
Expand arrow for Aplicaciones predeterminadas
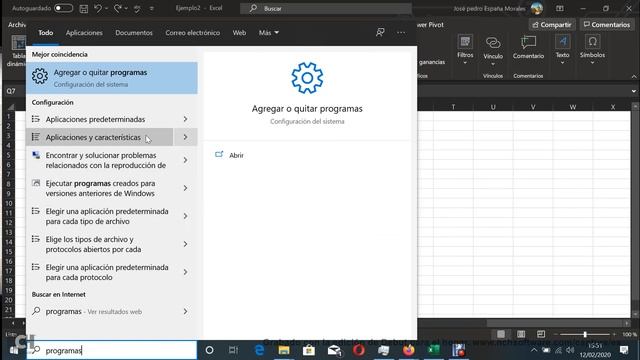tap(186, 119)
